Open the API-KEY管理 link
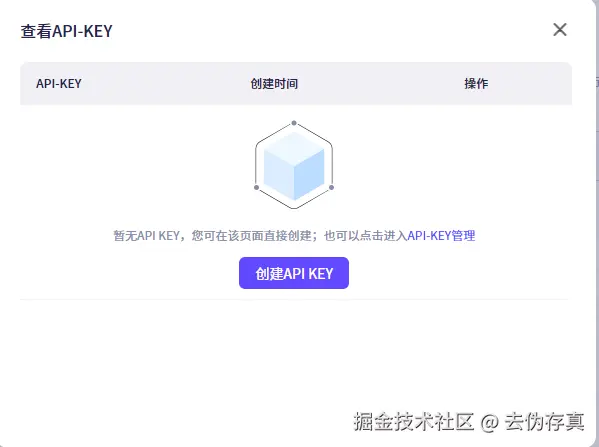599x447 pixels. coord(441,235)
